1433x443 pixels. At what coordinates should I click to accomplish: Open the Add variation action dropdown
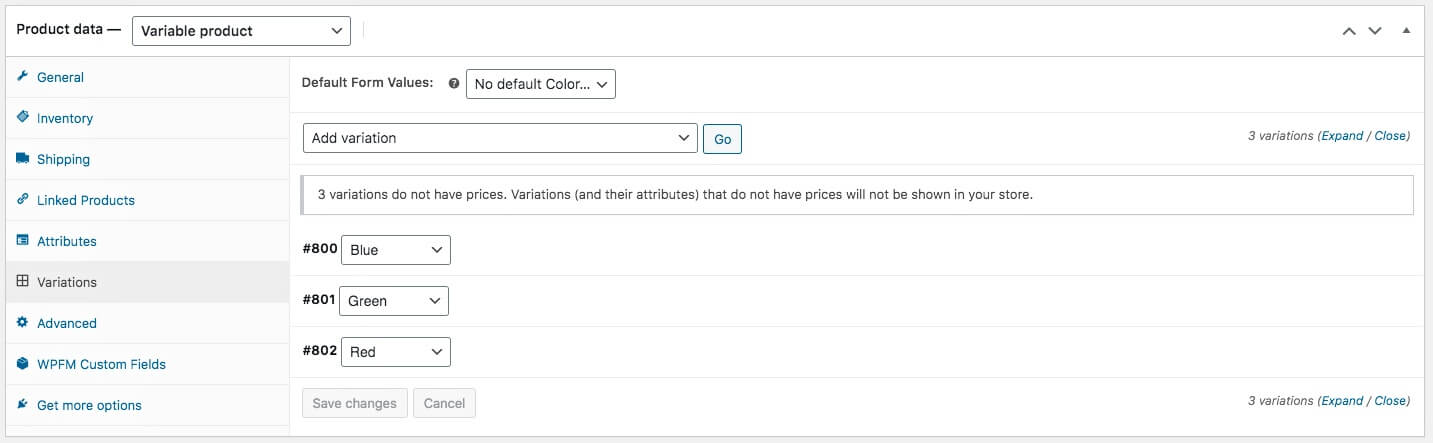coord(500,138)
